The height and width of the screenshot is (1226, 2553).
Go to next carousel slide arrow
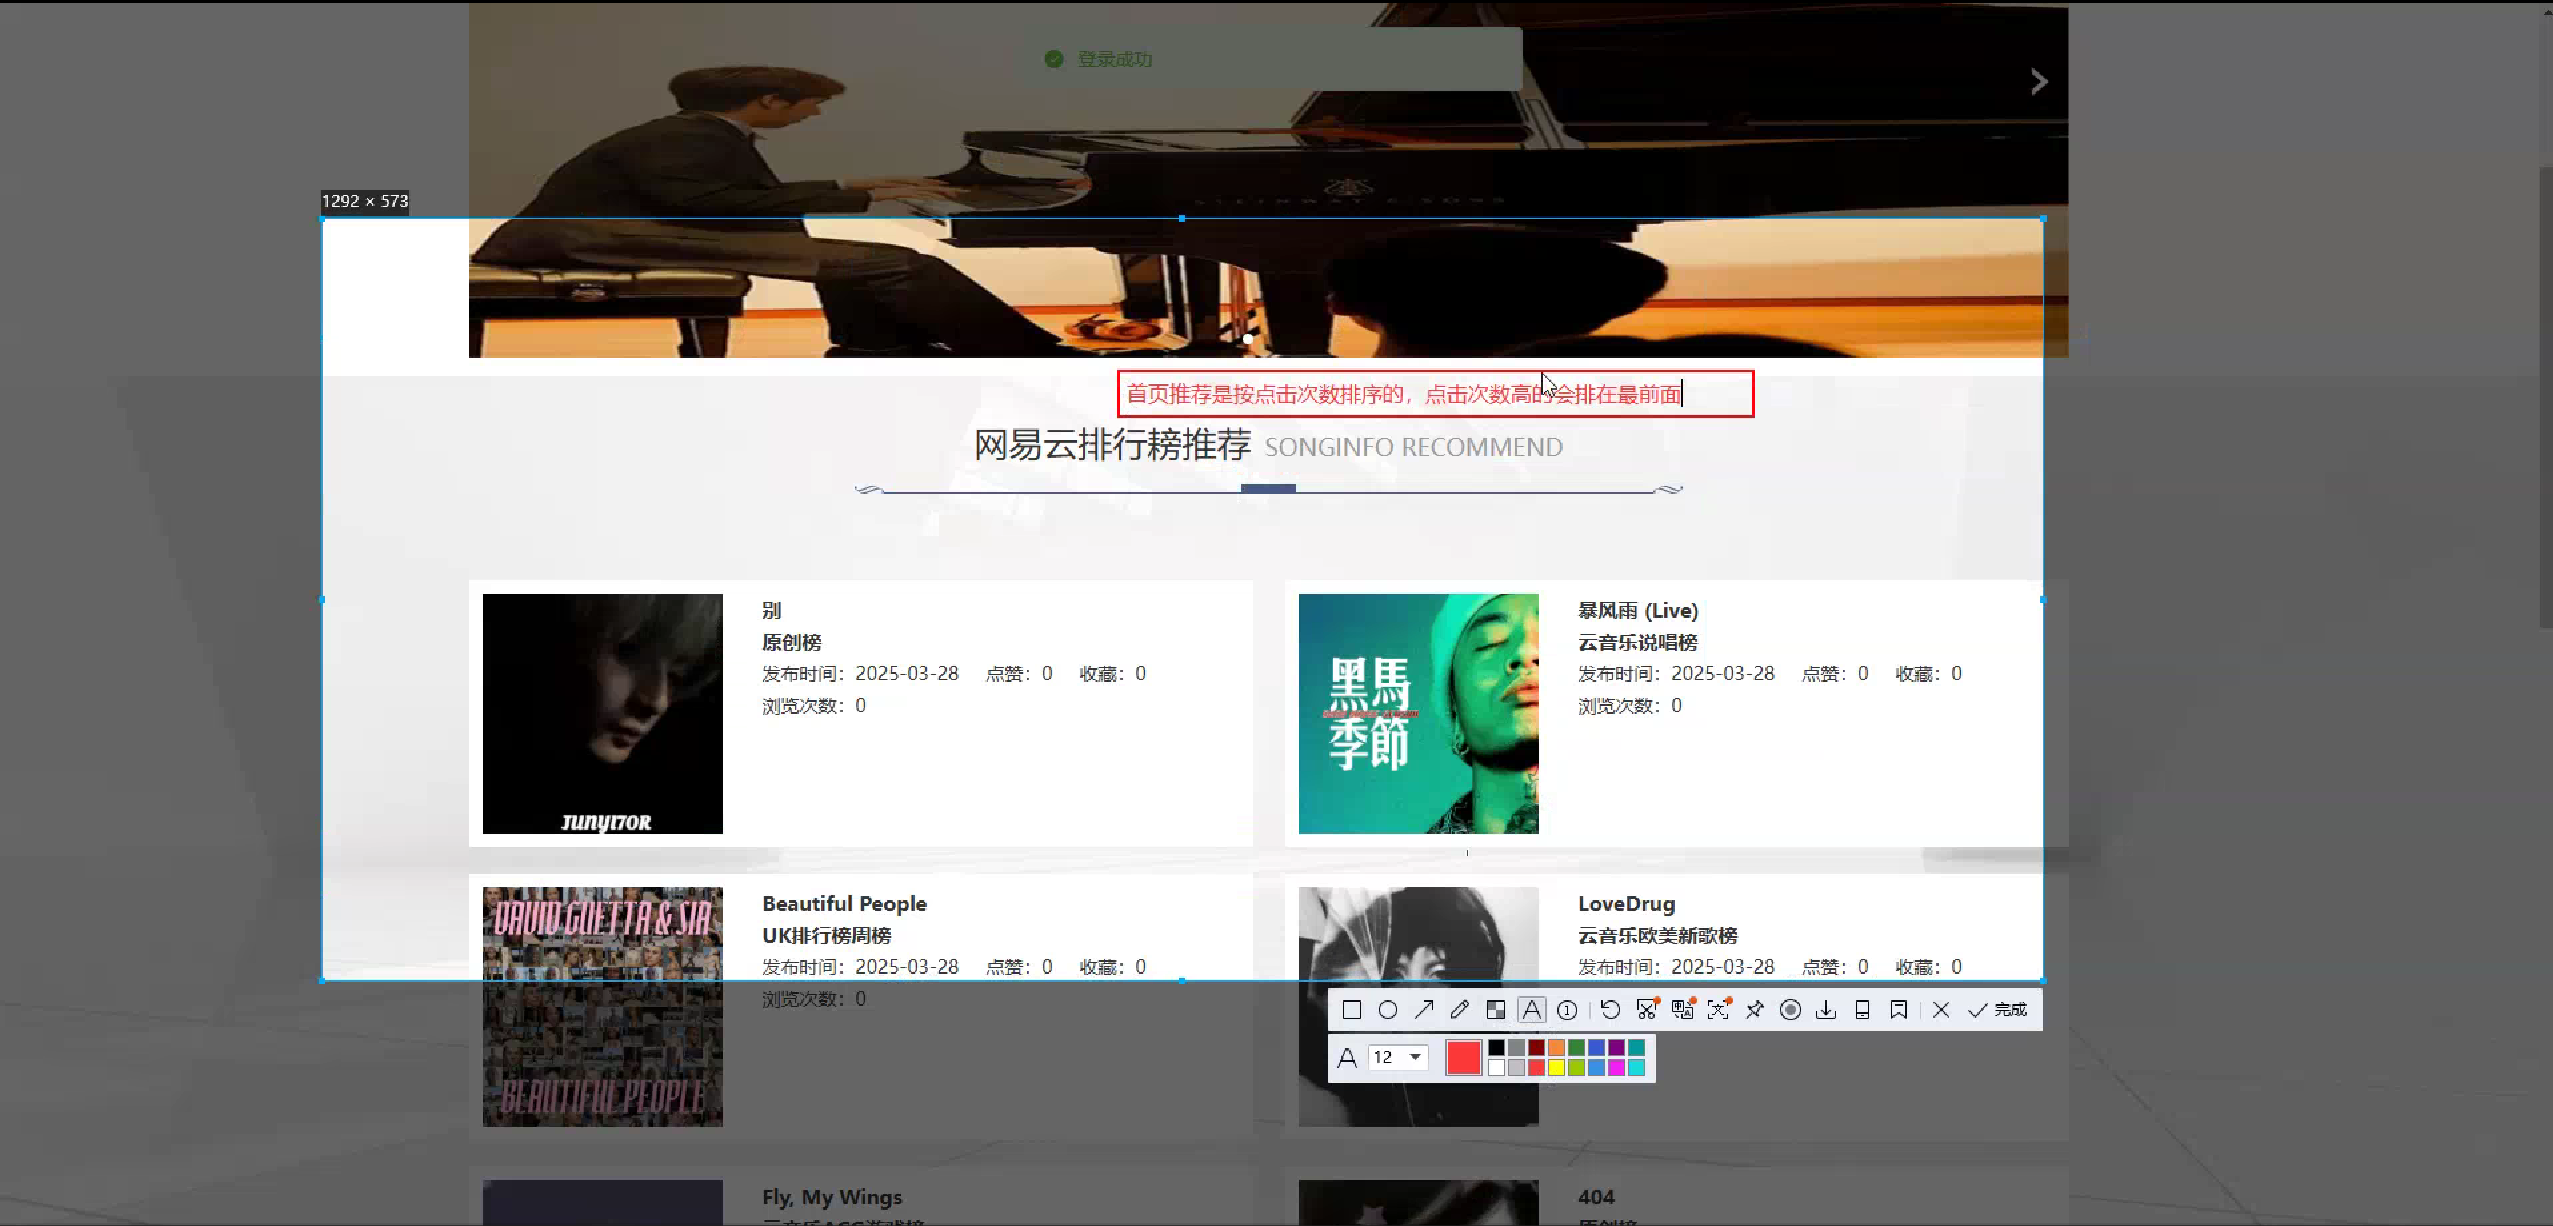pyautogui.click(x=2039, y=82)
